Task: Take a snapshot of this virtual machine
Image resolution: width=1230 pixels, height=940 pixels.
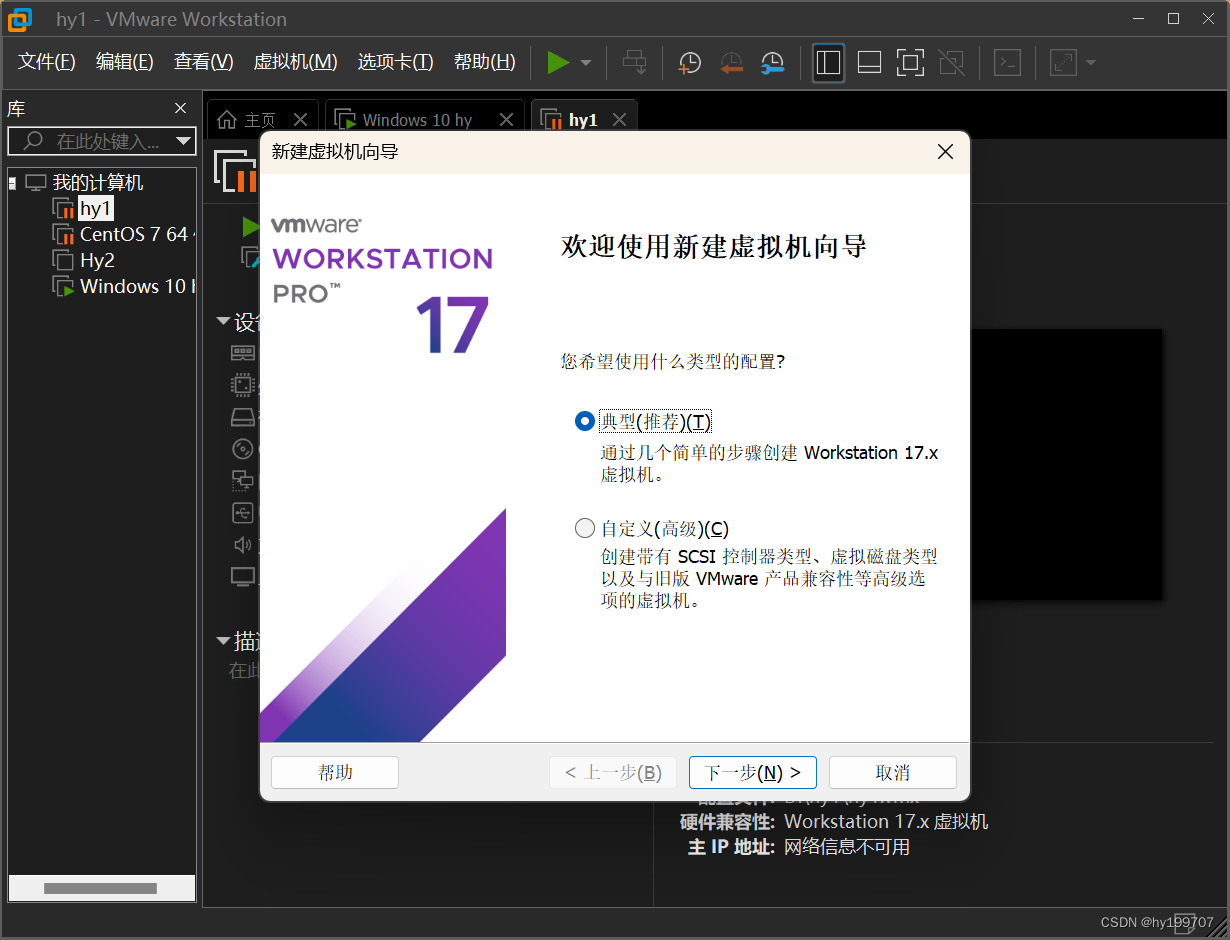Action: pos(690,63)
